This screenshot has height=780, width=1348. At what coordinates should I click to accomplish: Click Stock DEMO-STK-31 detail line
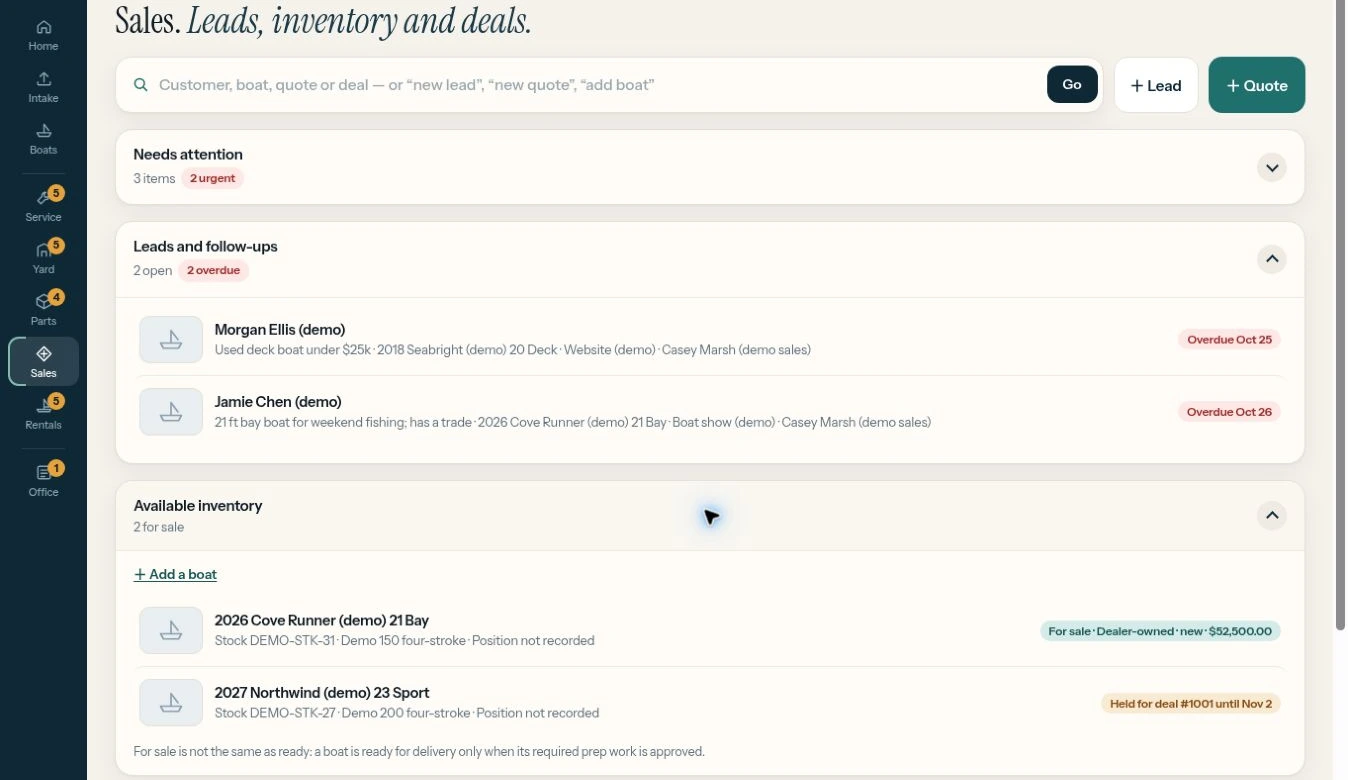(404, 641)
